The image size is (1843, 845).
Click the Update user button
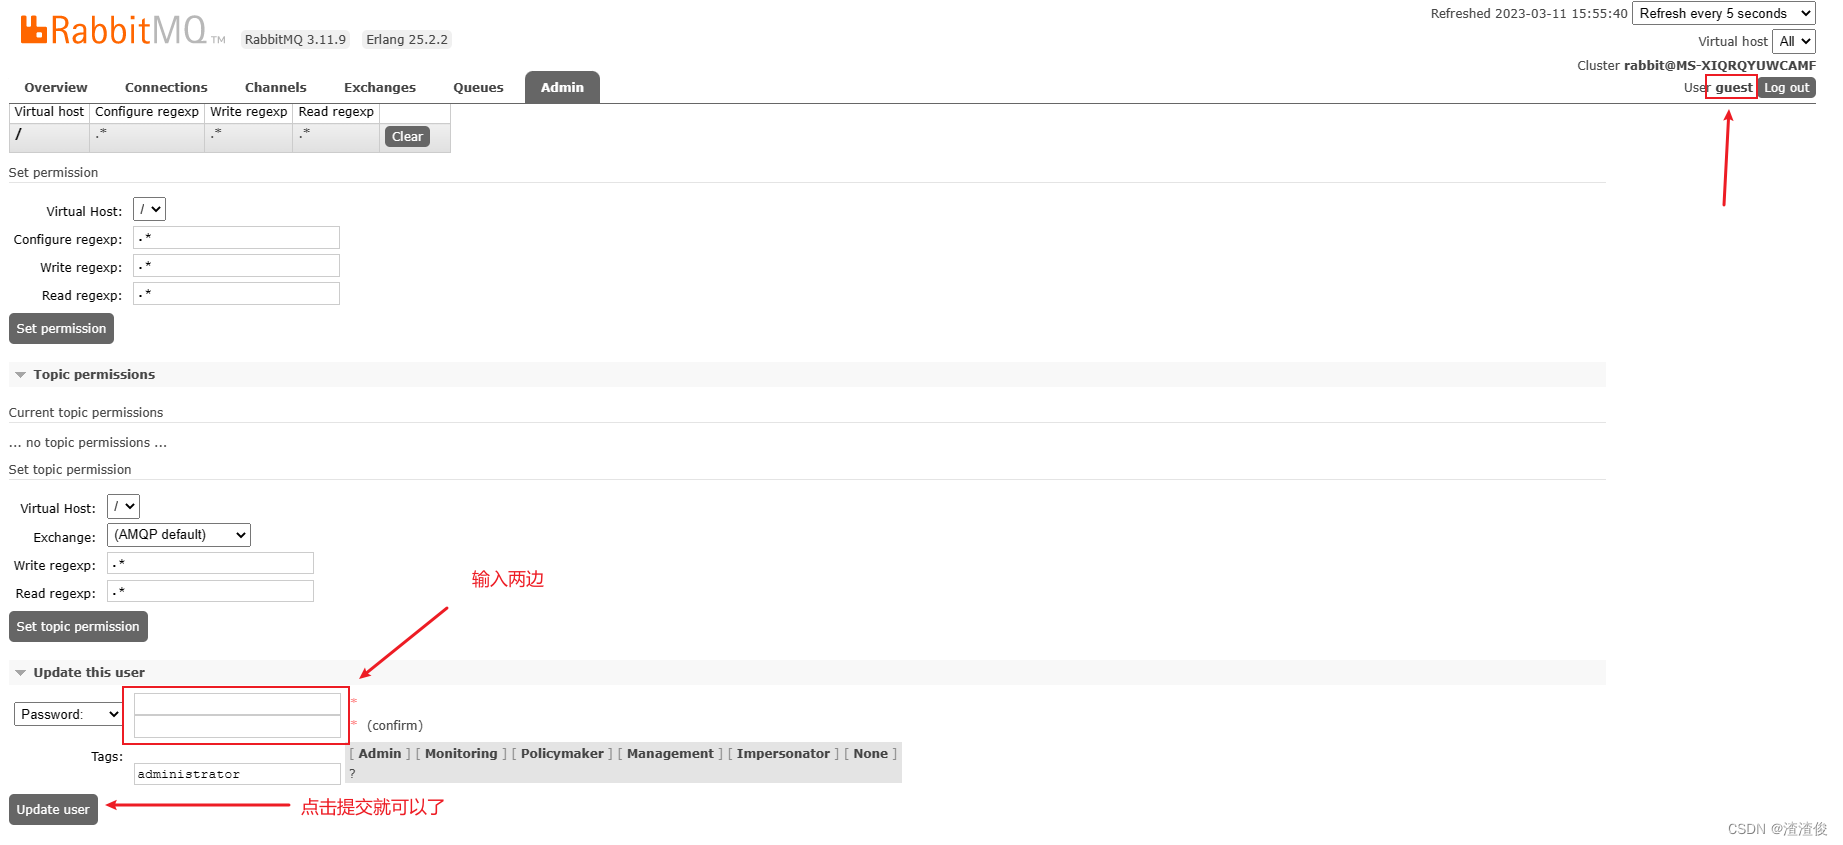tap(53, 809)
